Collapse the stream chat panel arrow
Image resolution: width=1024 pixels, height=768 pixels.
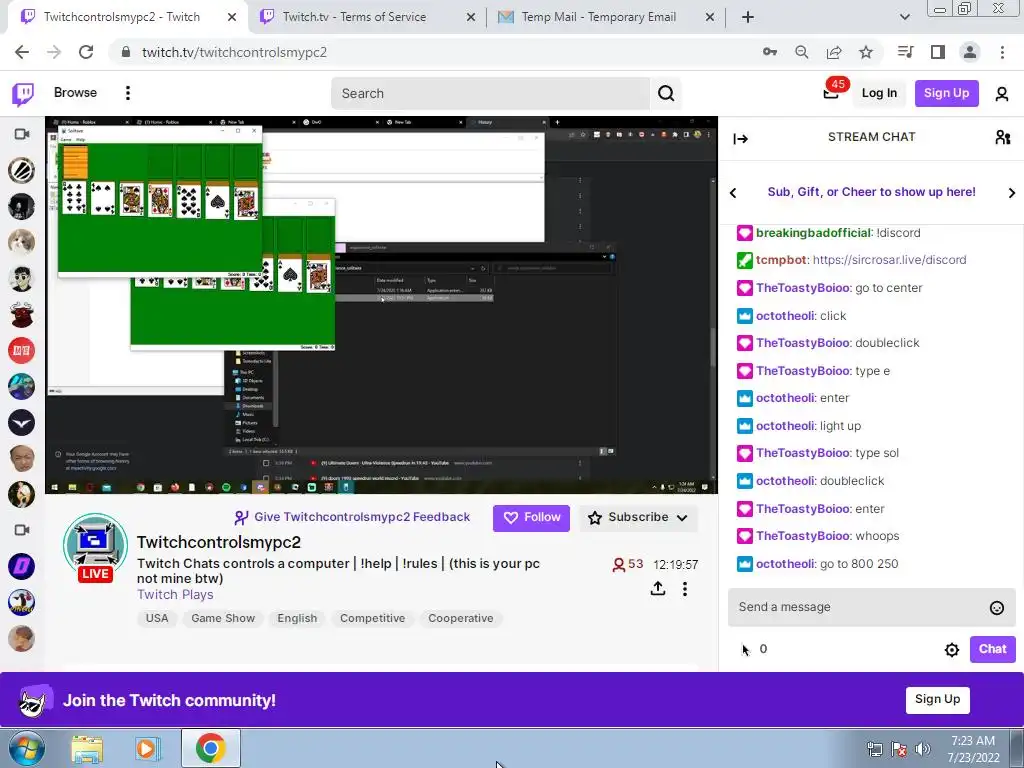tap(741, 138)
